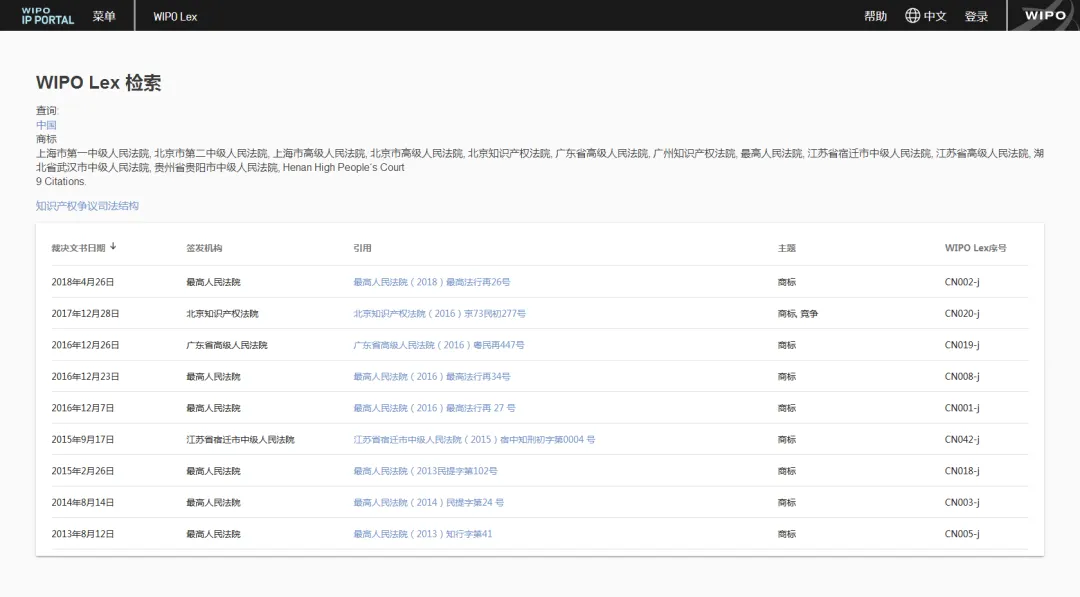Click serial number CN003-j
This screenshot has height=597, width=1080.
click(962, 503)
